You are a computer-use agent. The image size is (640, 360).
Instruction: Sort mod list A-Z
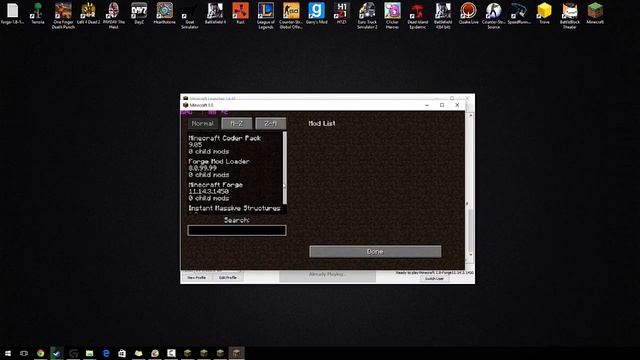coord(237,124)
